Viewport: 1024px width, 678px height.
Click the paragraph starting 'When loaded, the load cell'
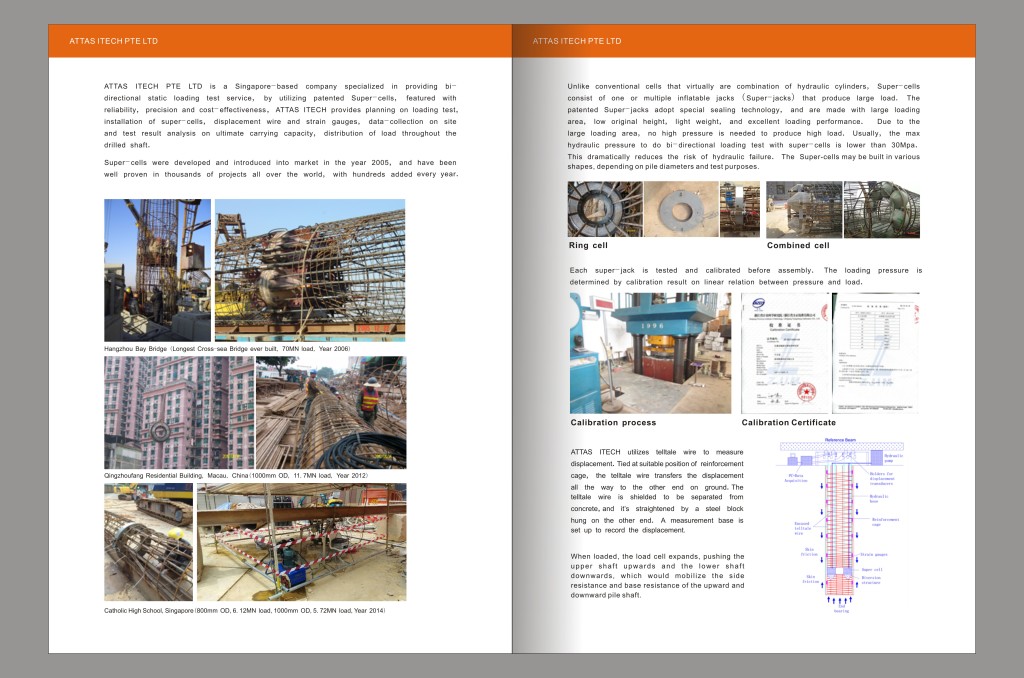pyautogui.click(x=657, y=575)
